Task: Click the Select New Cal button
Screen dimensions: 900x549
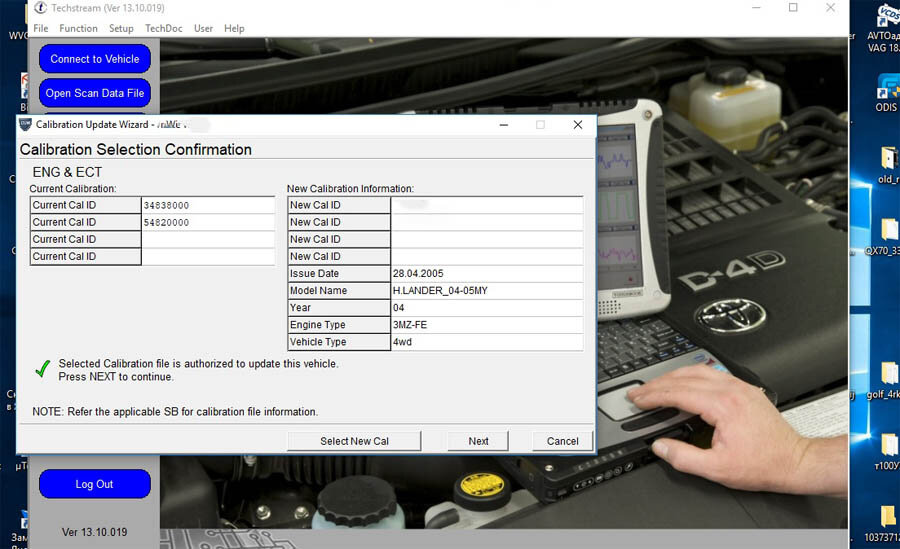Action: [x=354, y=441]
